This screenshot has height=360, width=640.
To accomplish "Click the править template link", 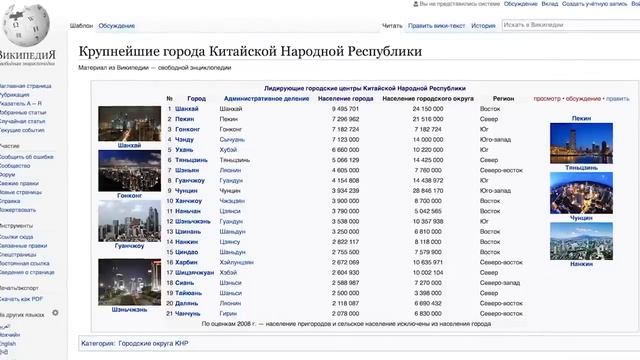I will point(618,99).
